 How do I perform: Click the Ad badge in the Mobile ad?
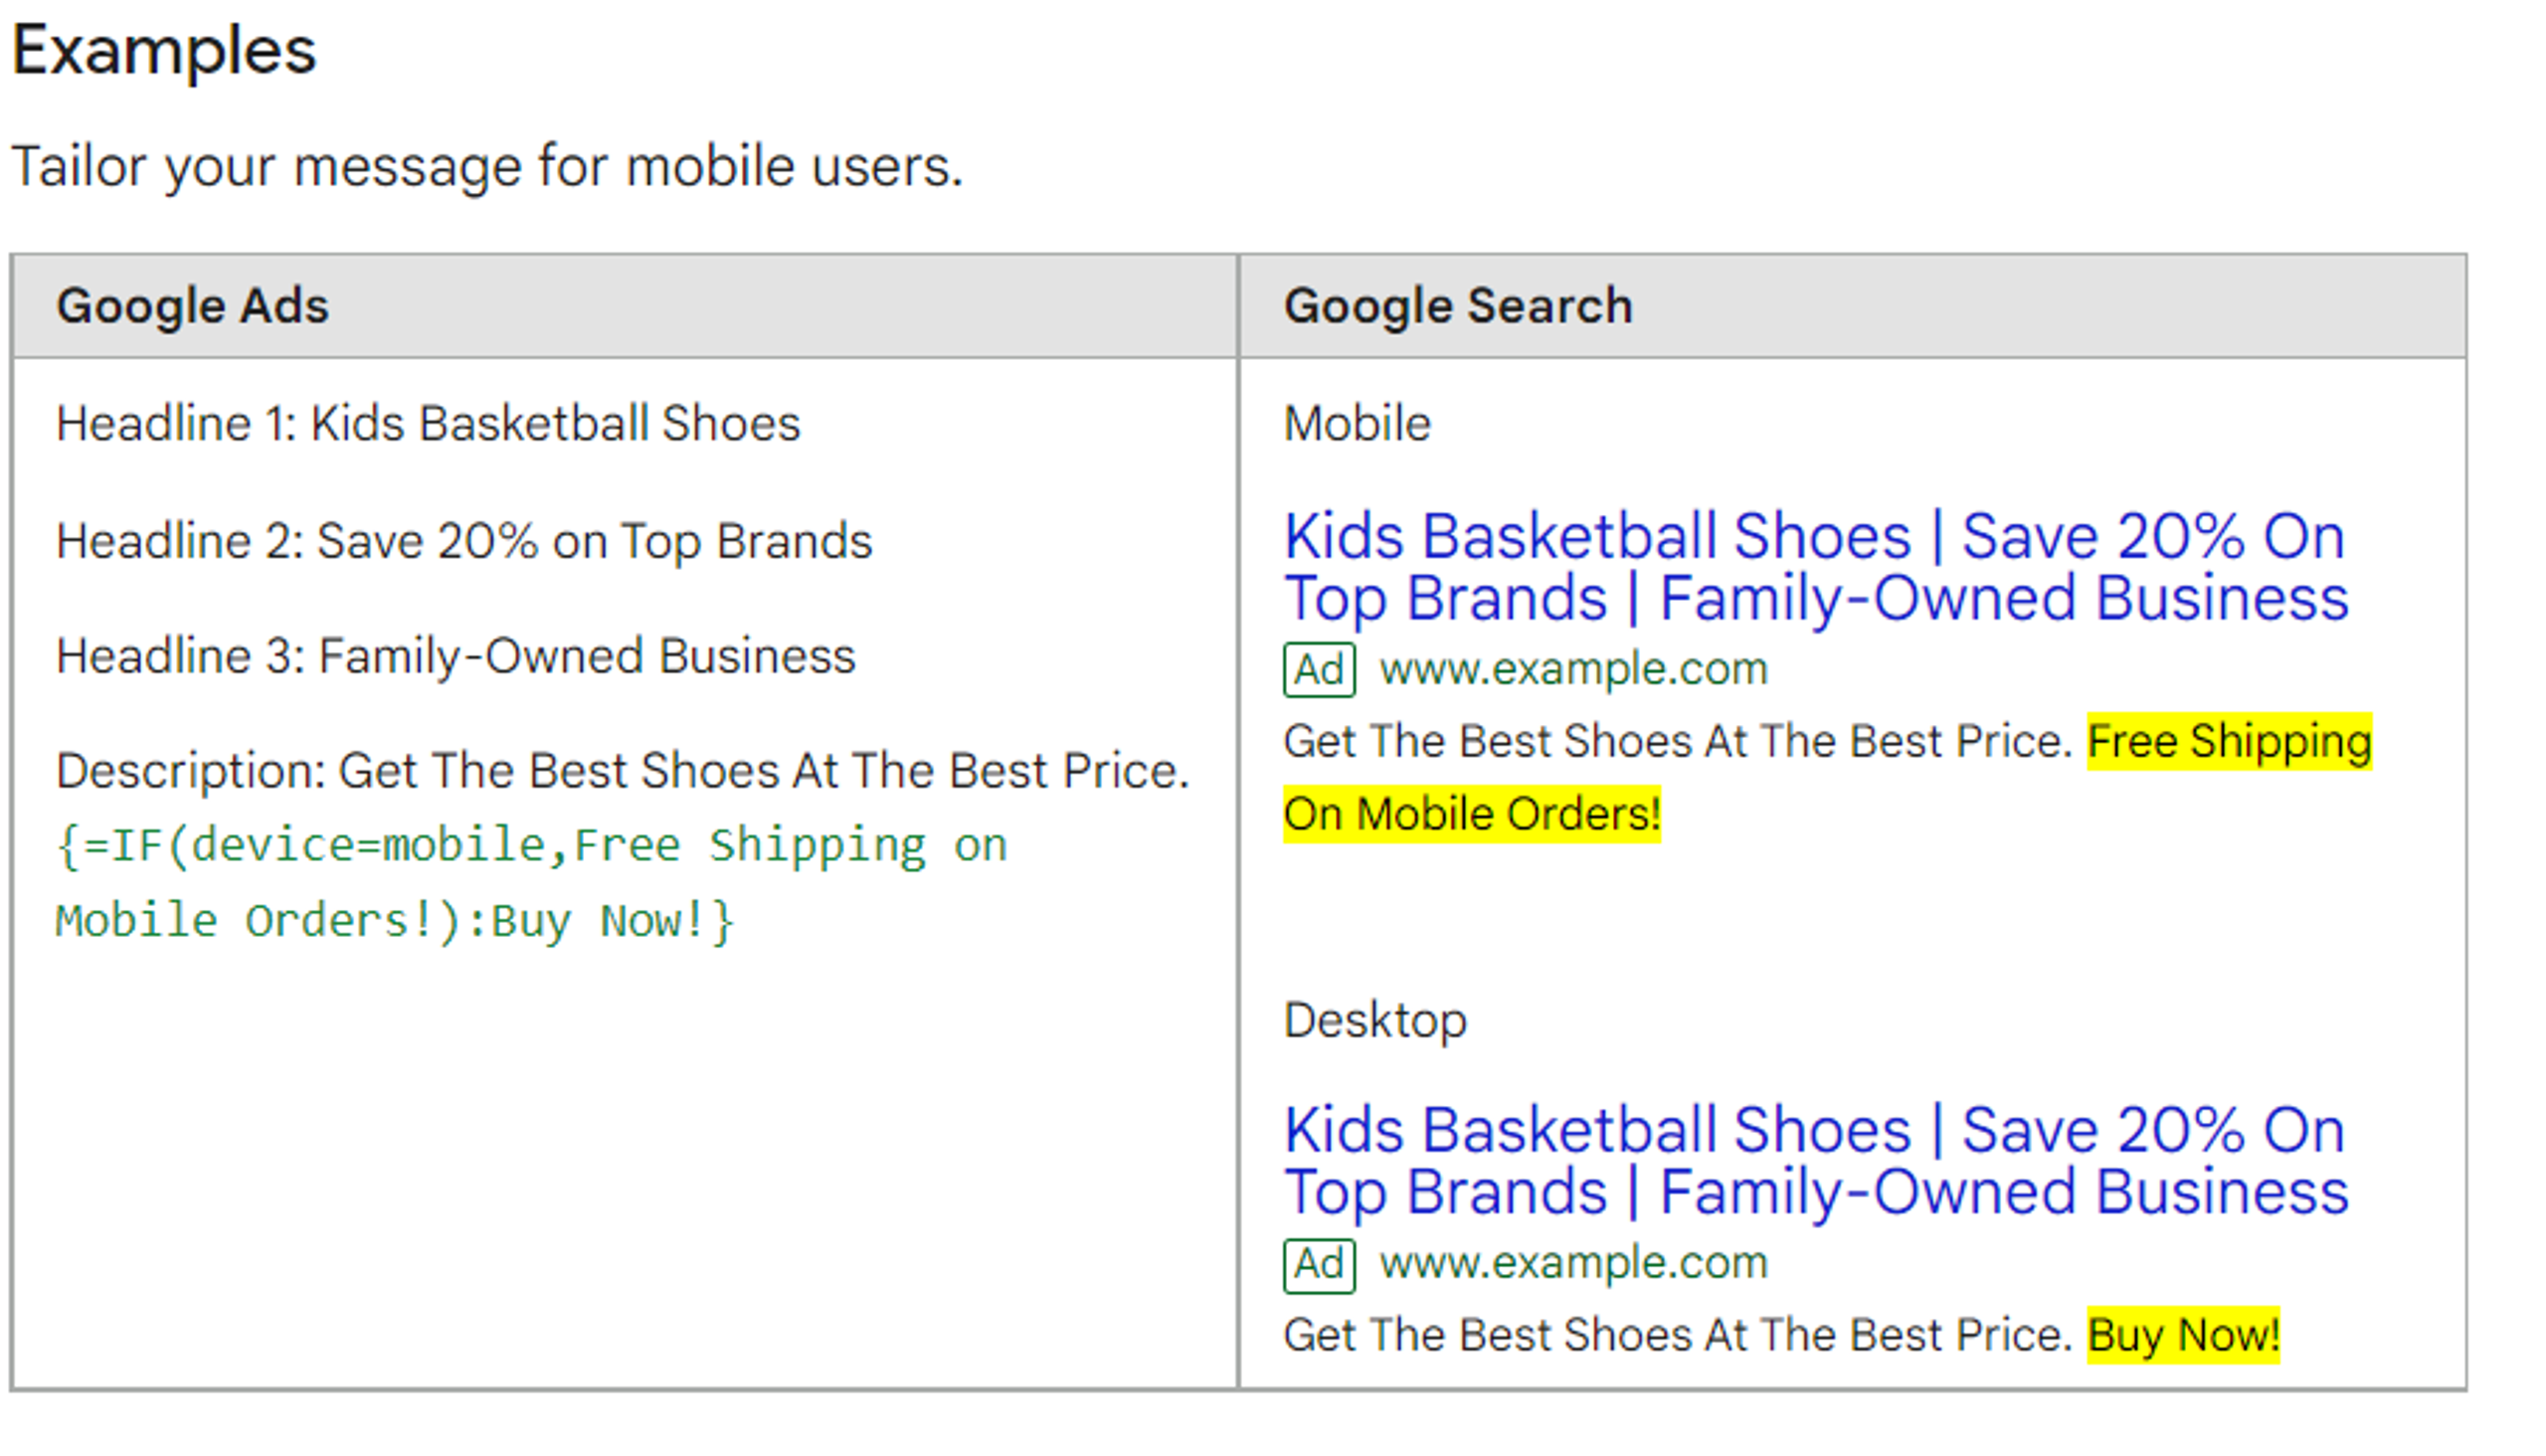1319,670
